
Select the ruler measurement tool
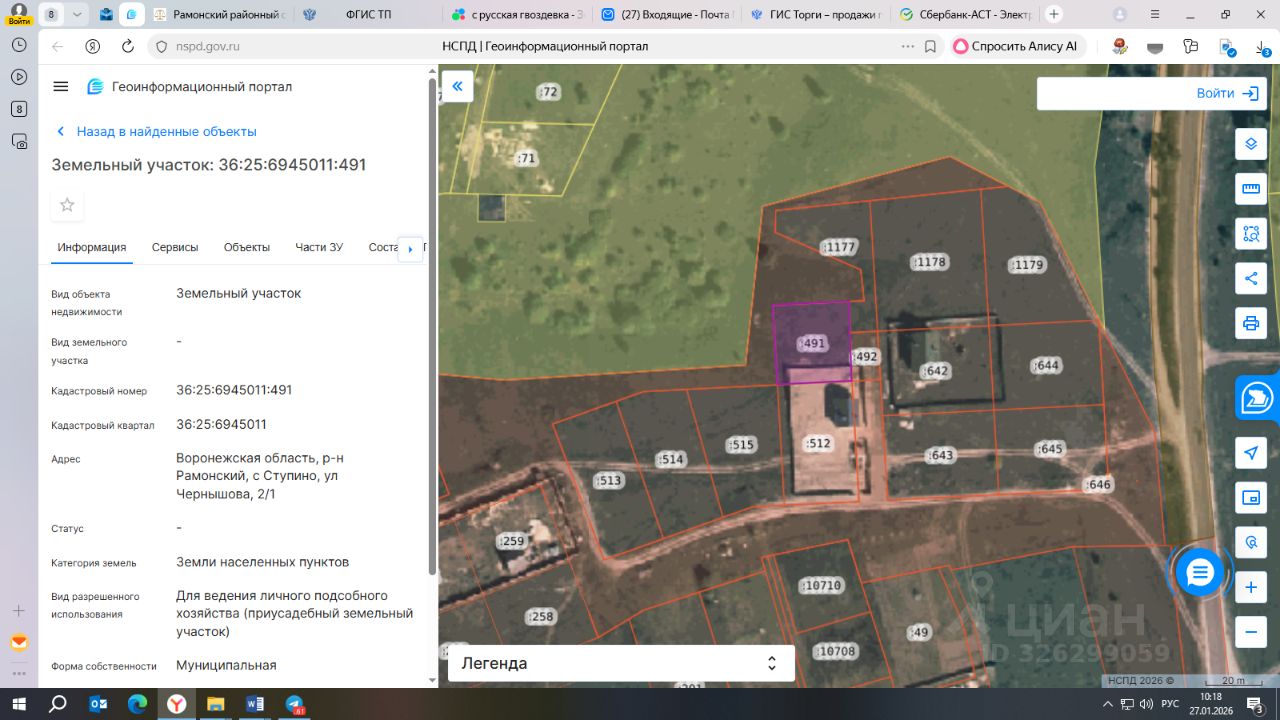click(1250, 189)
